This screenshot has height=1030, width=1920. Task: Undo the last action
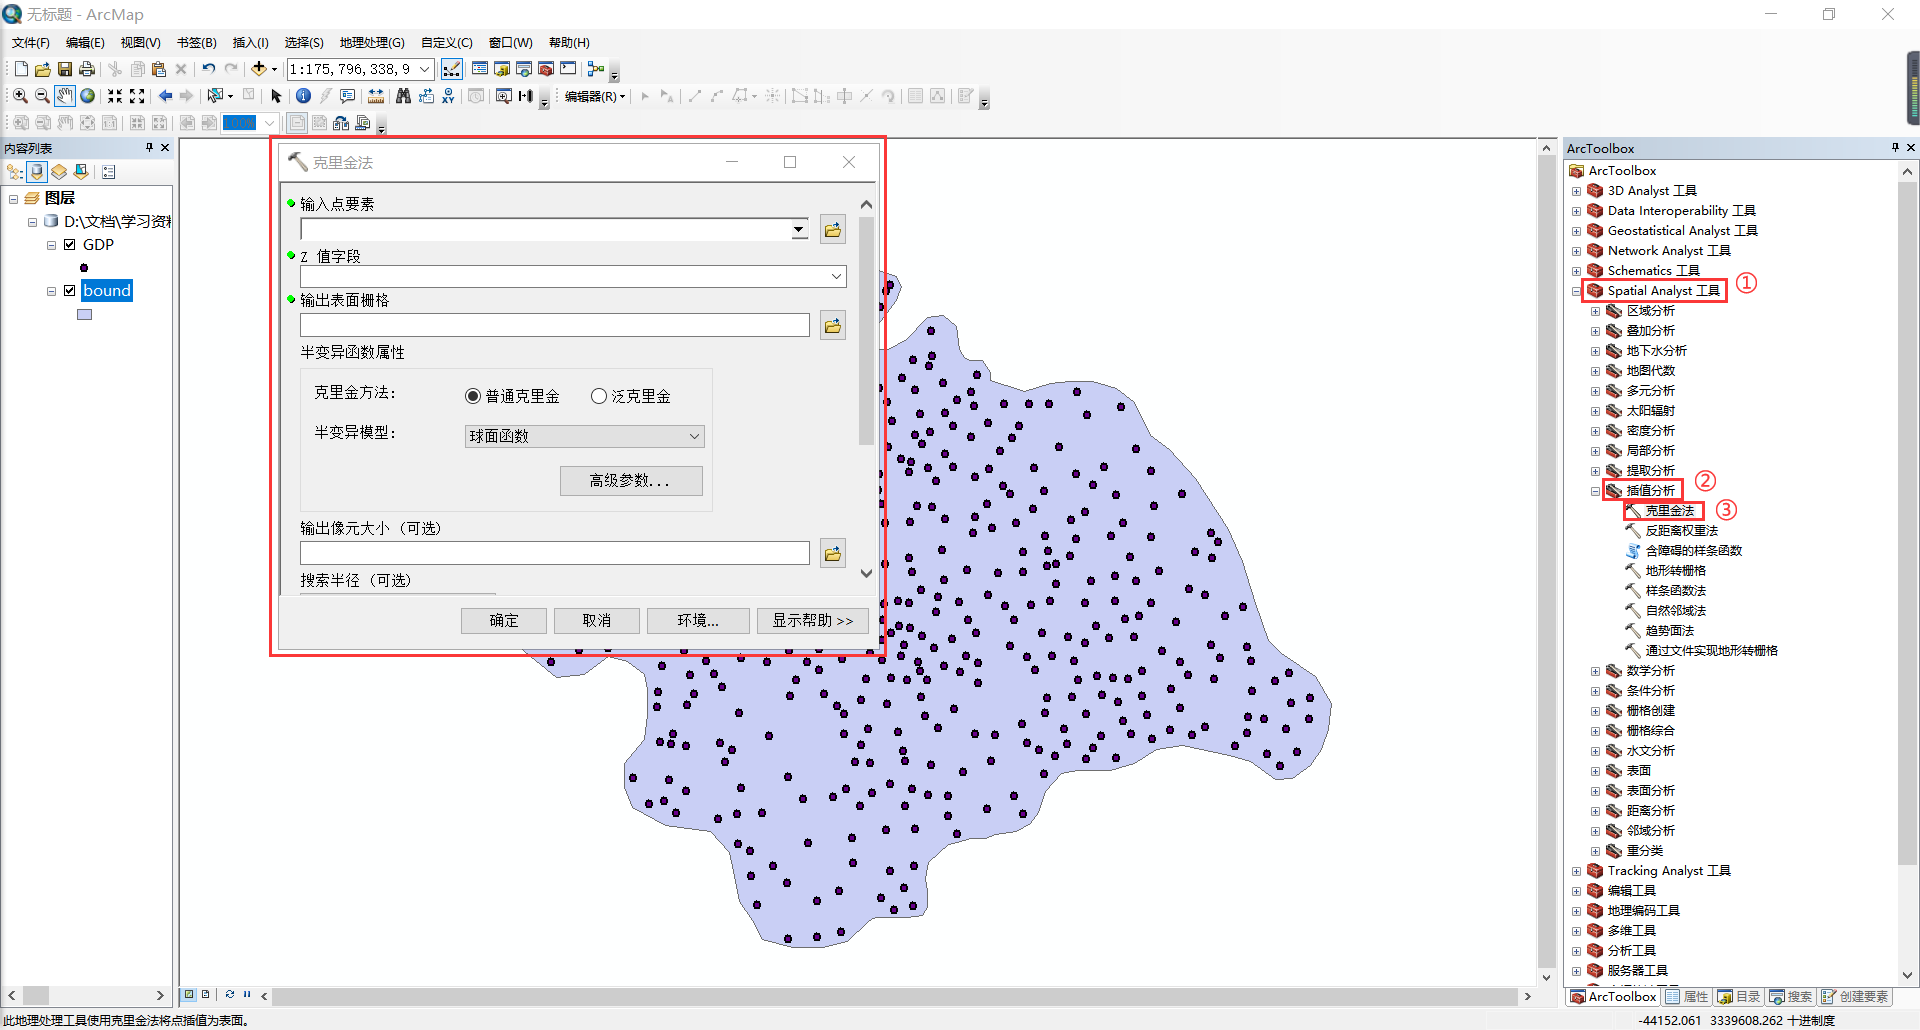208,69
